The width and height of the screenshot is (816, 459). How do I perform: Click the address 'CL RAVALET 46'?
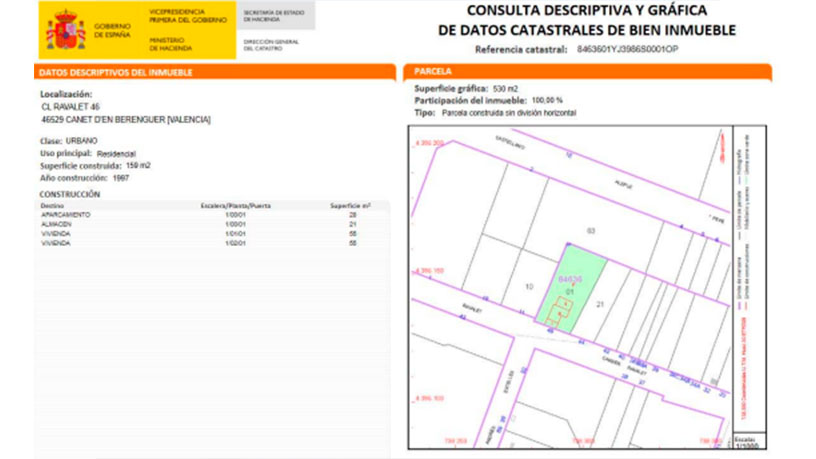pos(70,106)
